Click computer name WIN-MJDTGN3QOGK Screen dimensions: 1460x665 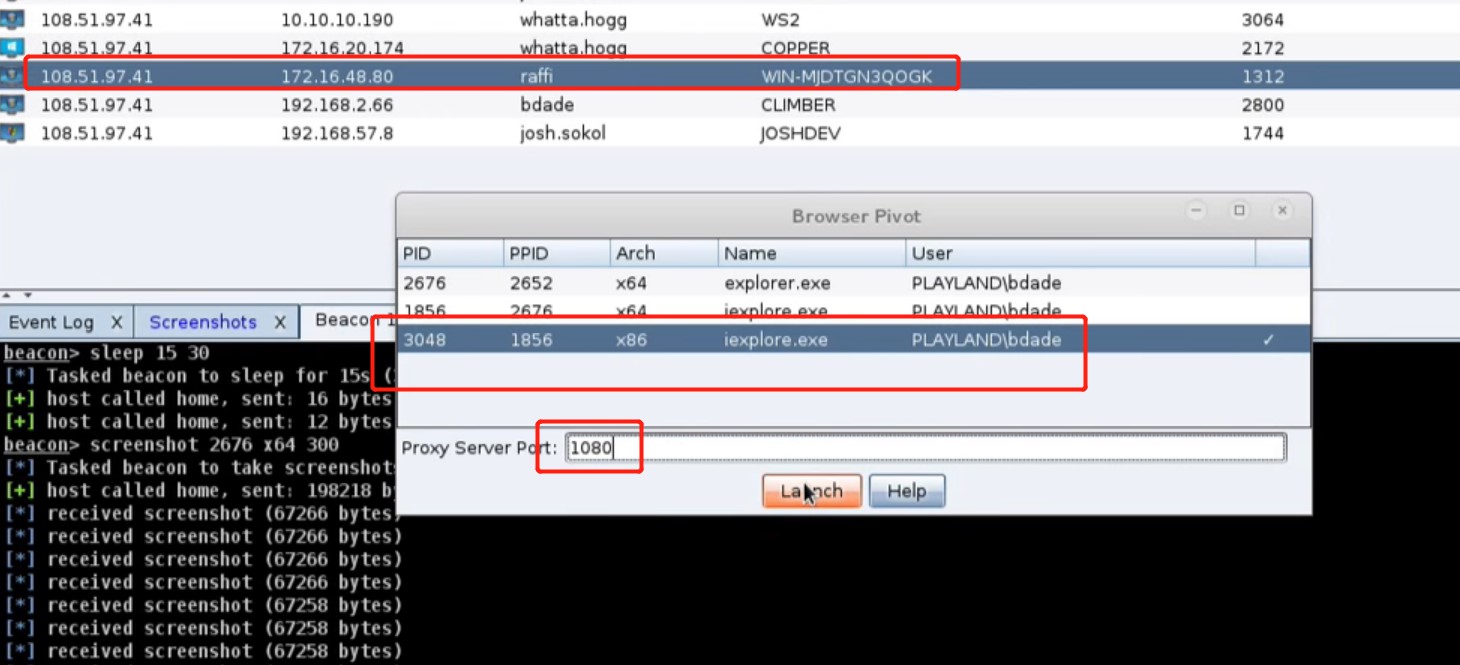click(847, 76)
